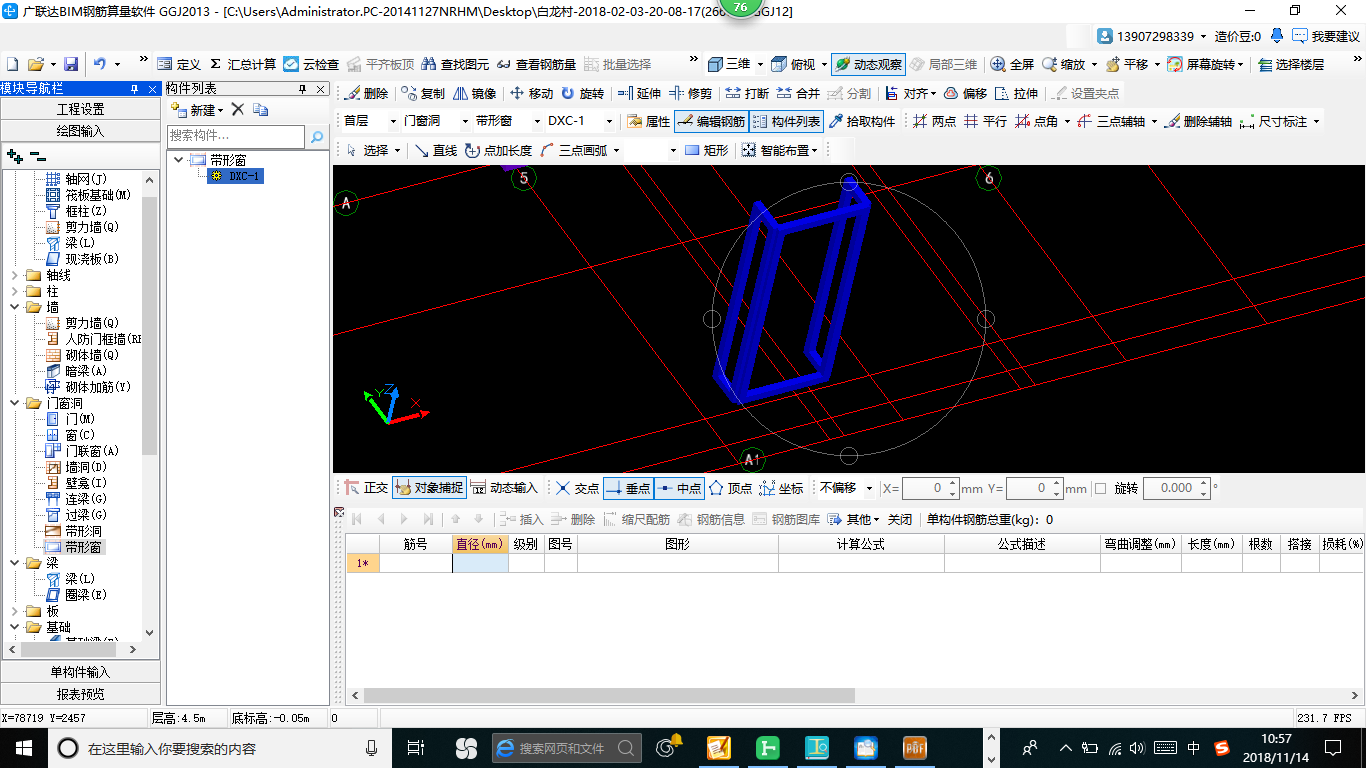The height and width of the screenshot is (768, 1366).
Task: Click the 旋转 rotate tool in edit toolbar
Action: [582, 93]
